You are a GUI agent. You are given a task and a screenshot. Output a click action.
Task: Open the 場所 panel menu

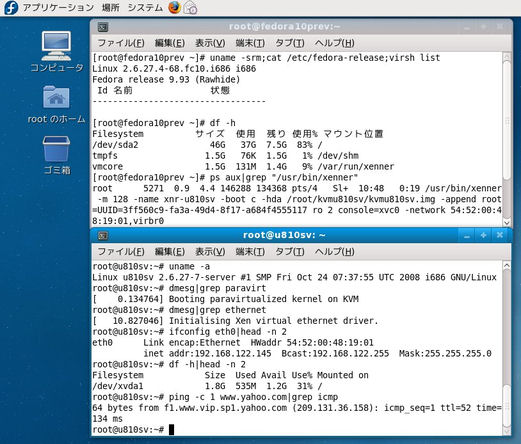point(111,7)
